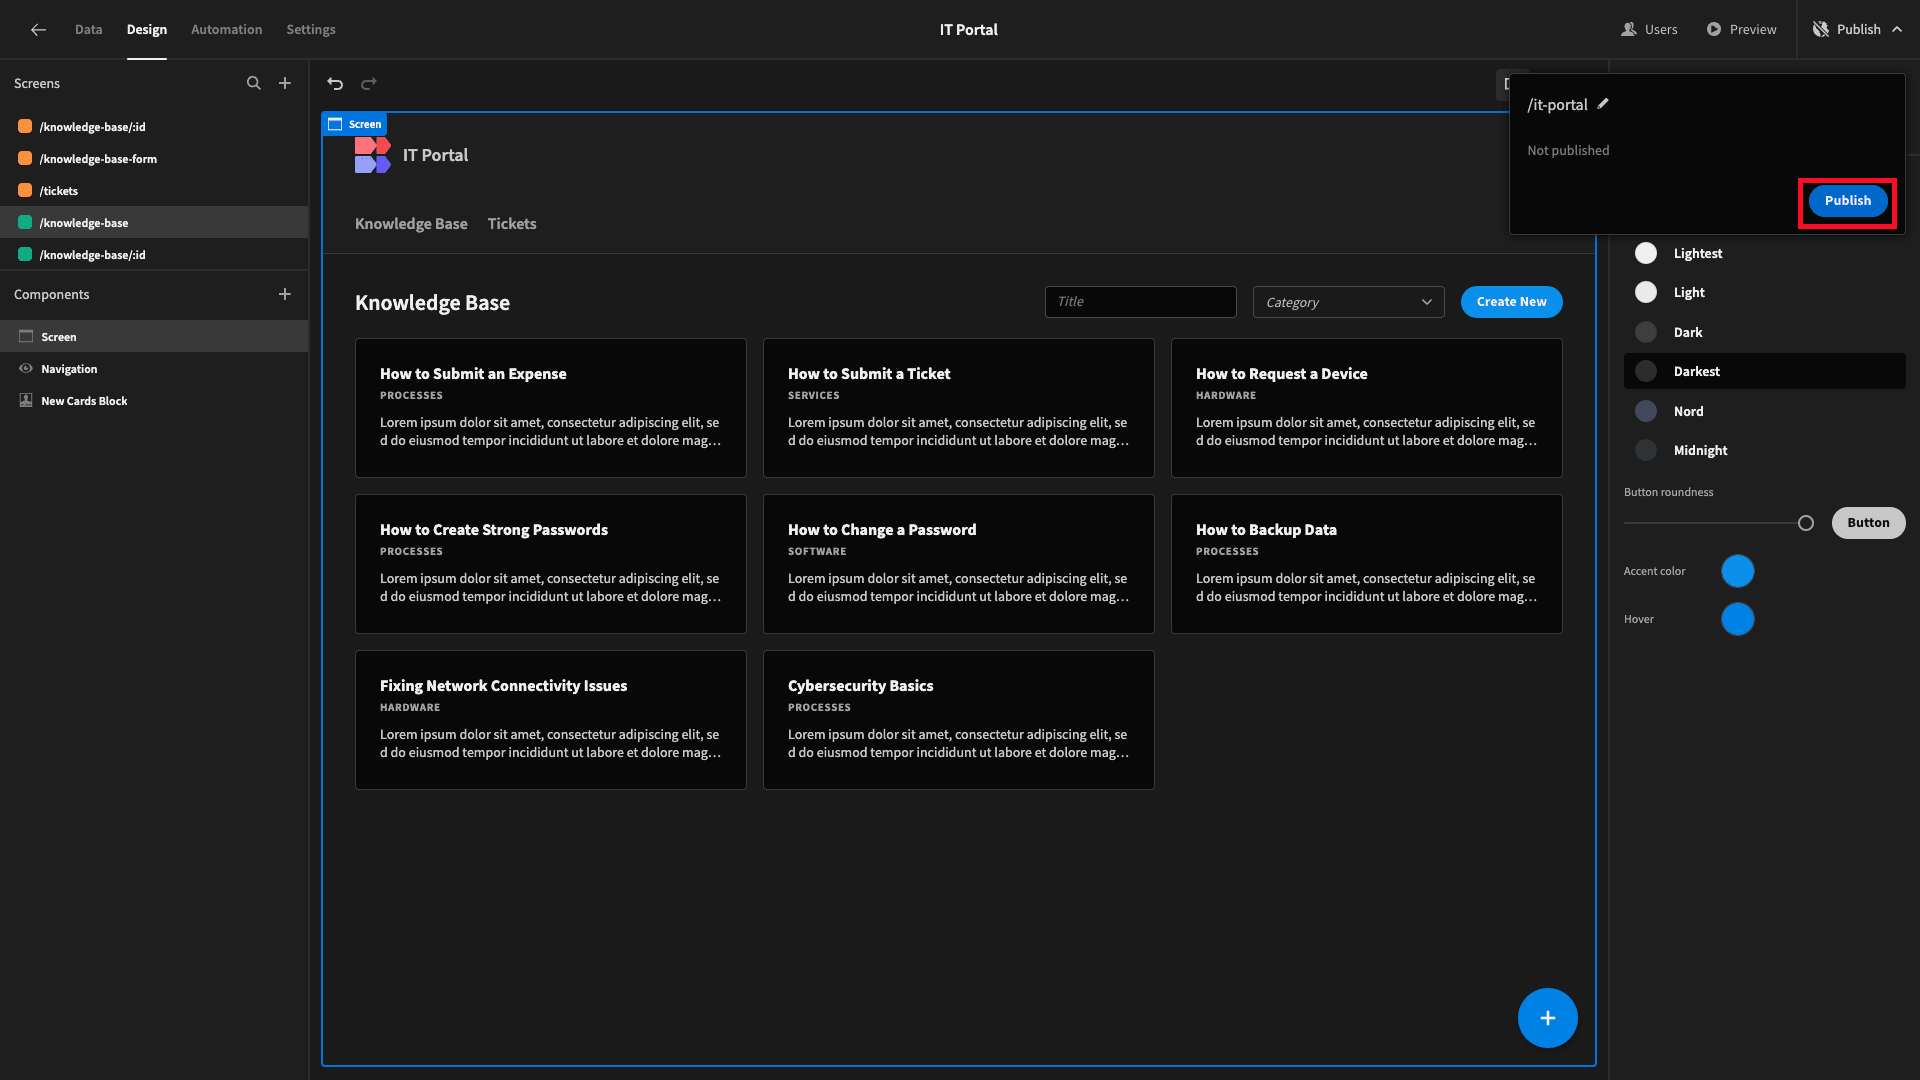Image resolution: width=1920 pixels, height=1080 pixels.
Task: Toggle Navigation component eye icon
Action: (26, 369)
